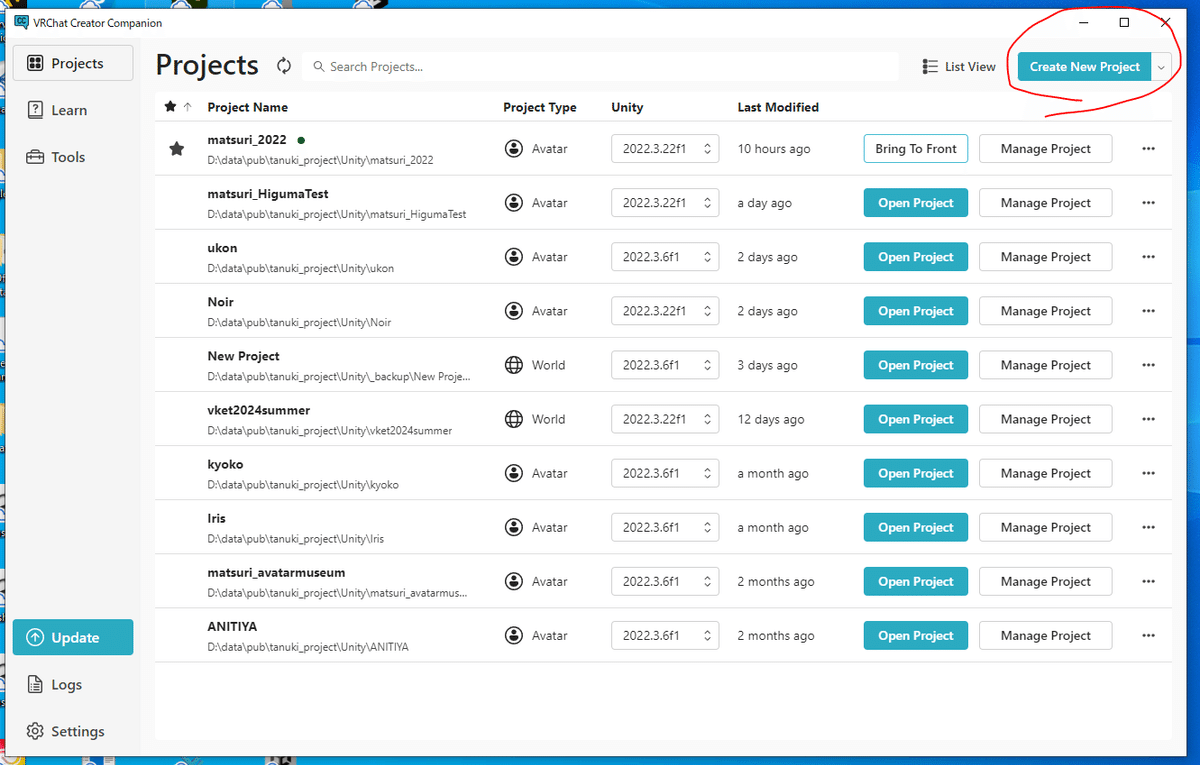Open the three-dot menu for matsuri_avatarmuseum
Viewport: 1200px width, 765px height.
click(1148, 581)
